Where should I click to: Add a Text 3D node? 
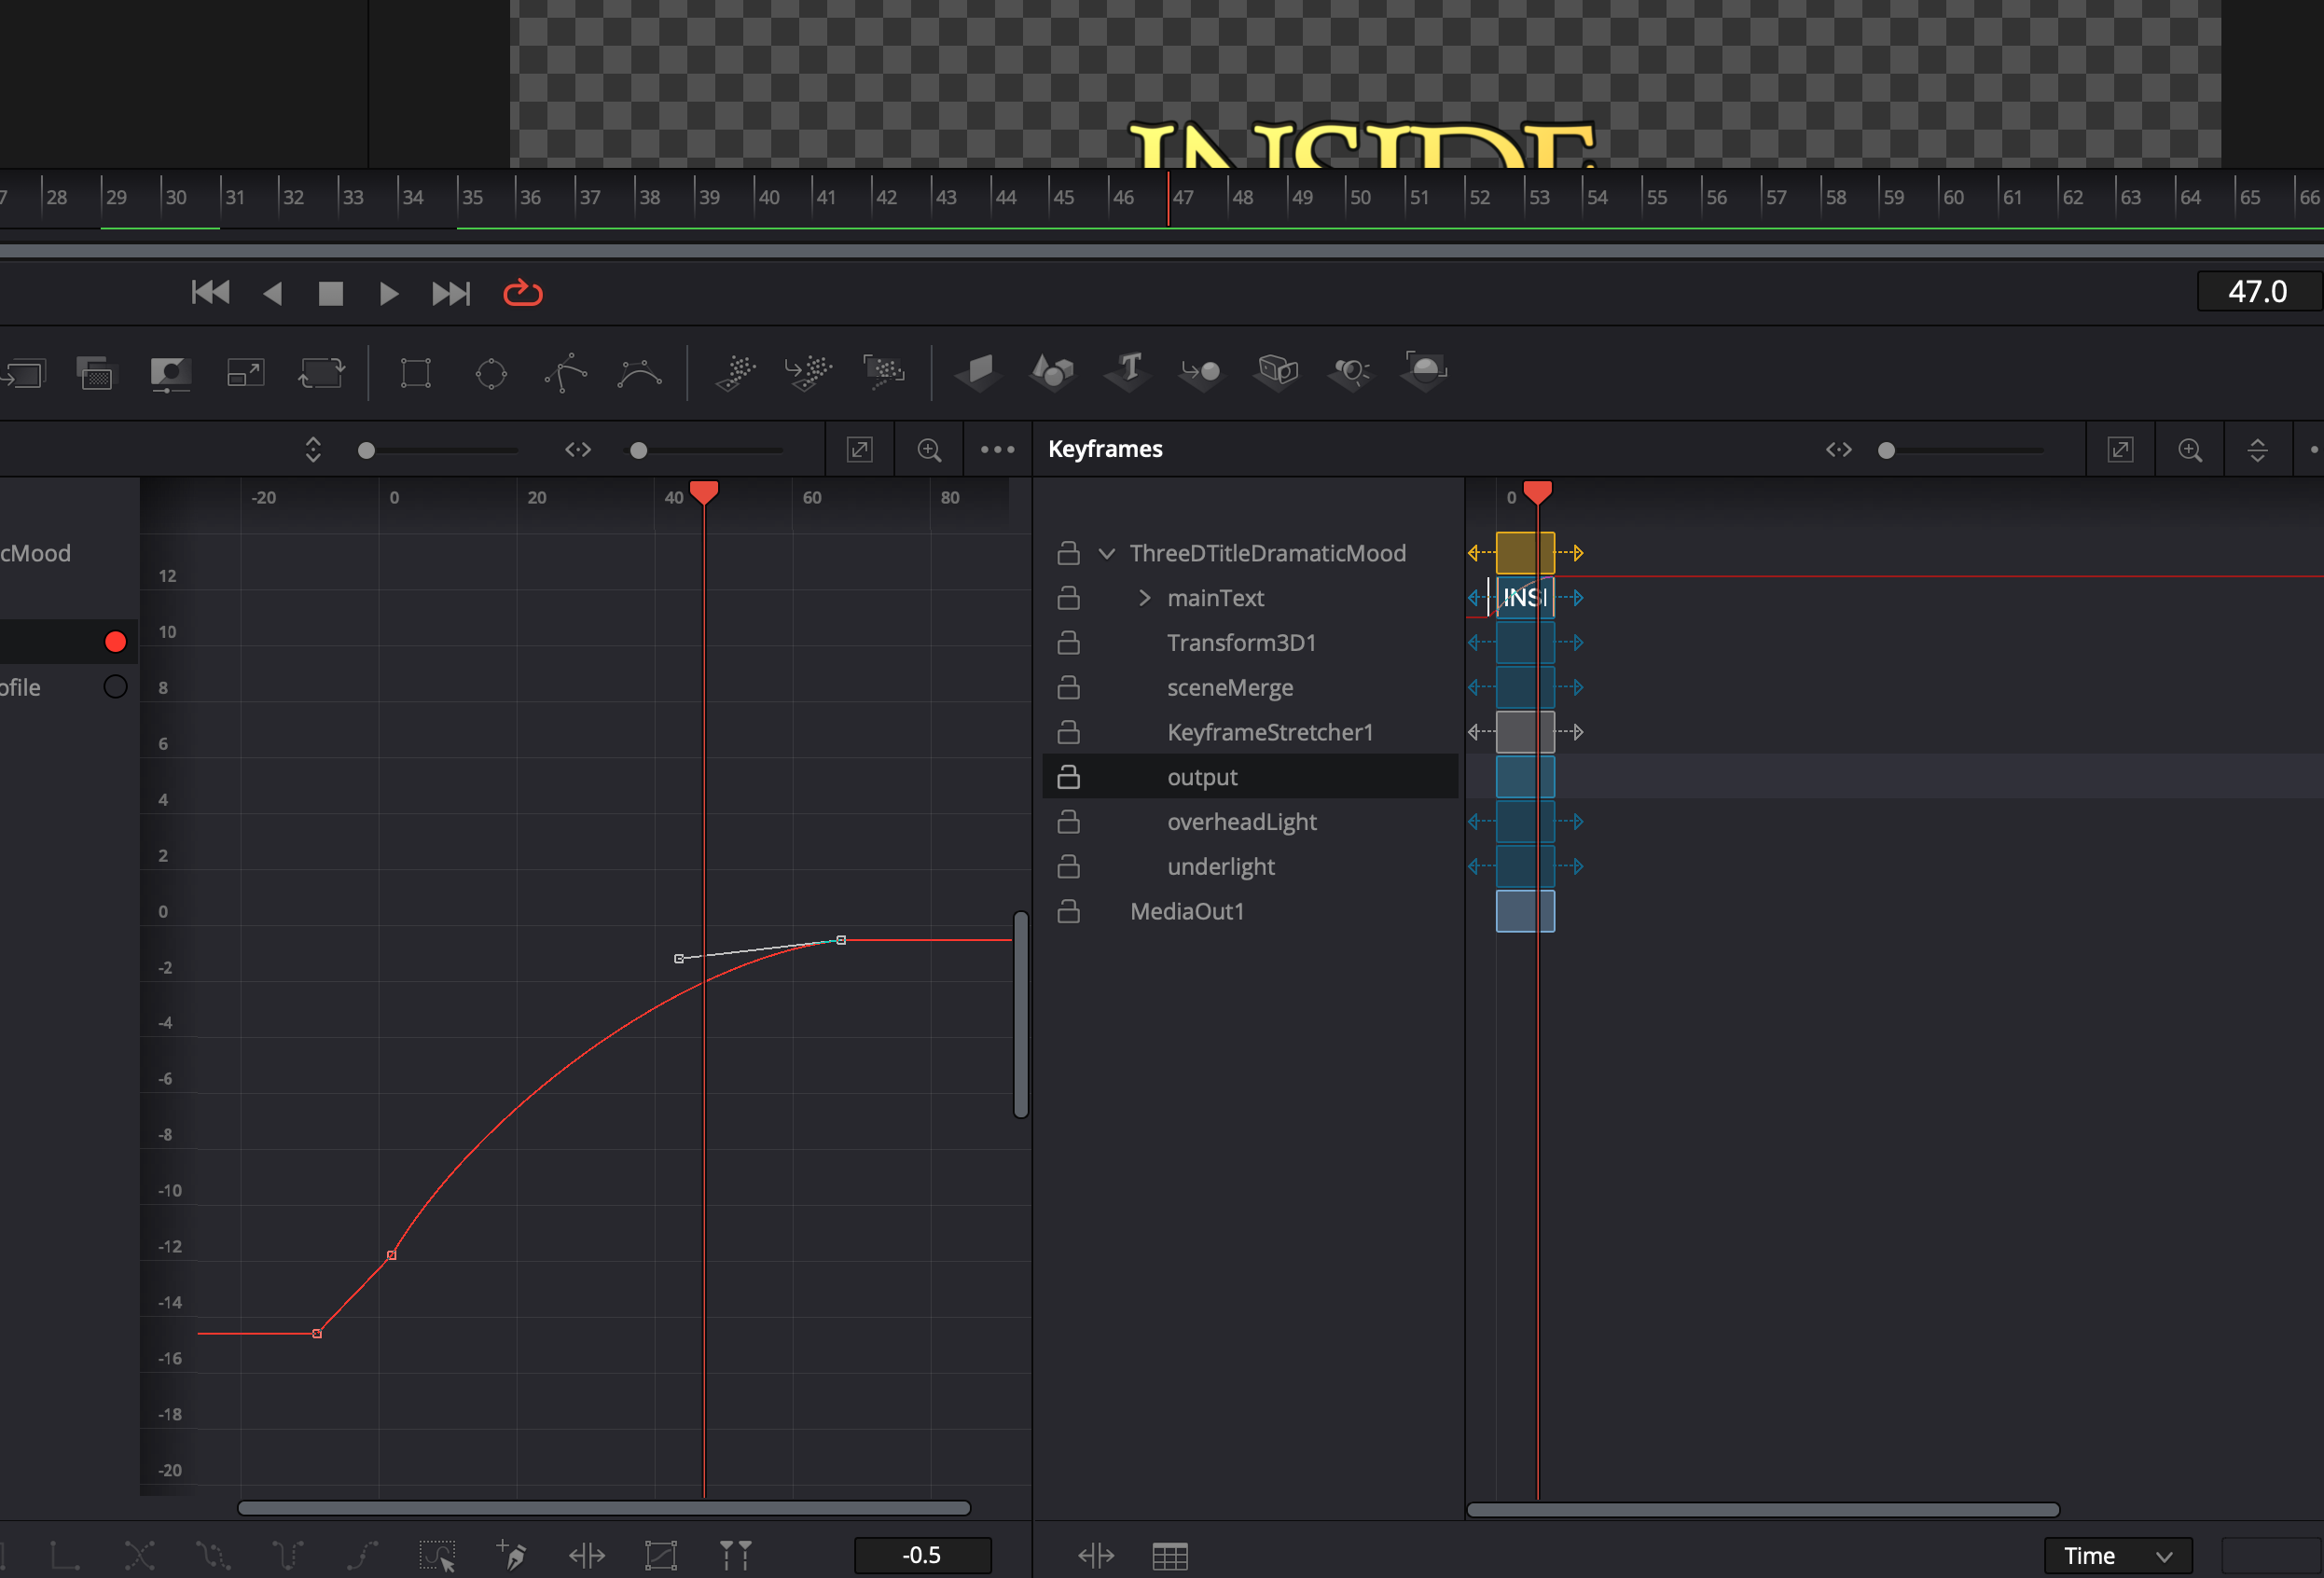(1127, 371)
